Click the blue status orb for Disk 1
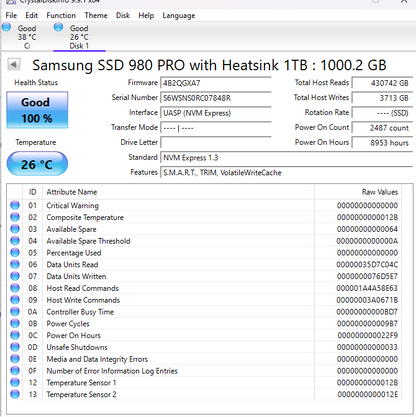 [58, 27]
